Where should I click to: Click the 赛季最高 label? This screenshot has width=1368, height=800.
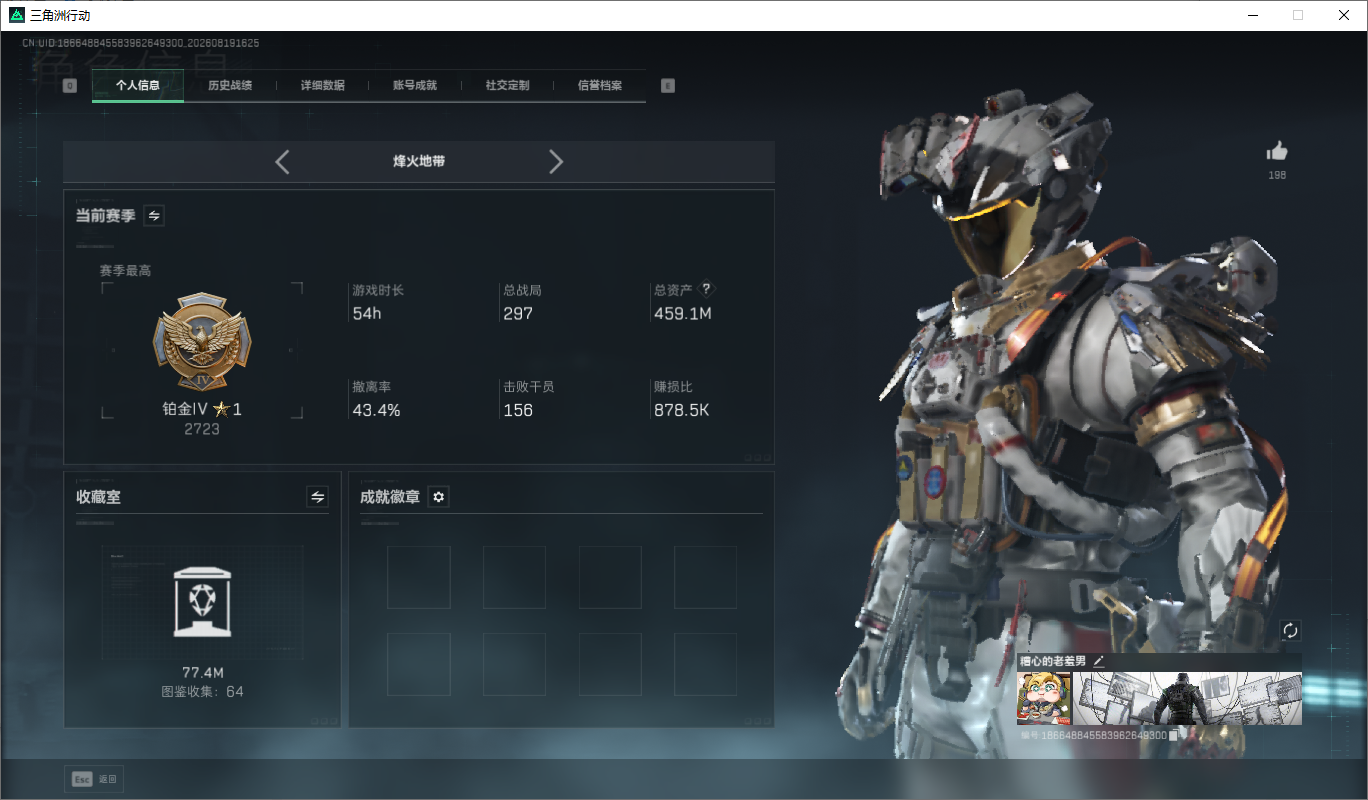(x=125, y=270)
